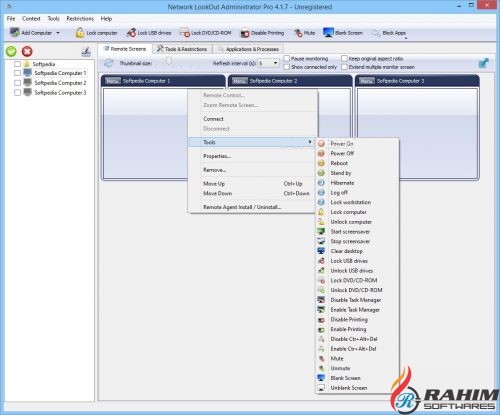The image size is (500, 415).
Task: Open Menu button of Softpedia Computer 3
Action: point(367,81)
